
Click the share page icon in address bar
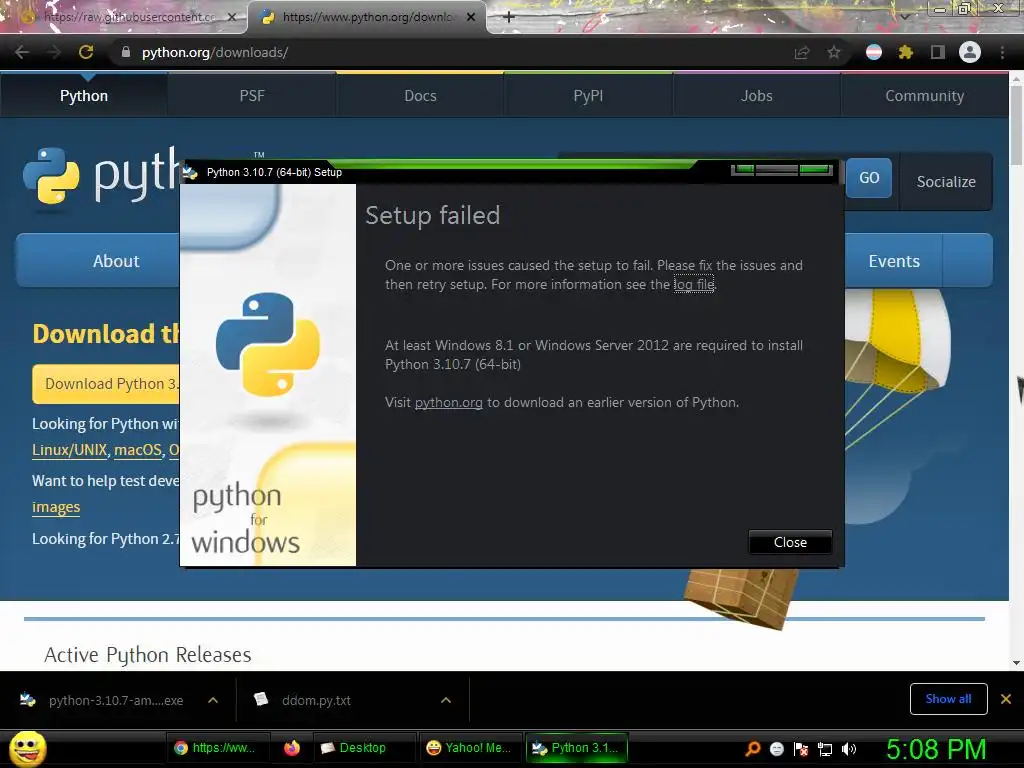pos(801,52)
